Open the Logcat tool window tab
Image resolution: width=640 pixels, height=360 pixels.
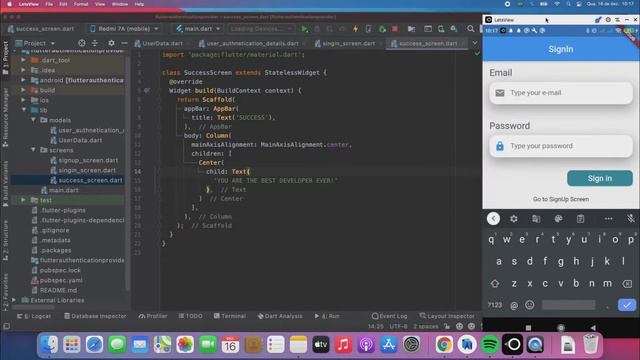click(34, 316)
